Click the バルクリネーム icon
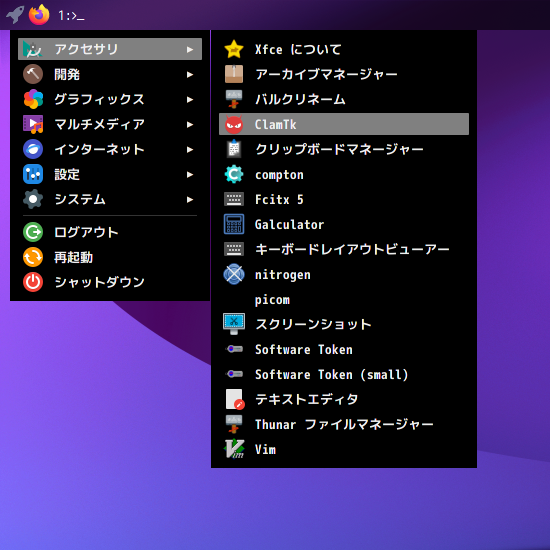 click(234, 99)
